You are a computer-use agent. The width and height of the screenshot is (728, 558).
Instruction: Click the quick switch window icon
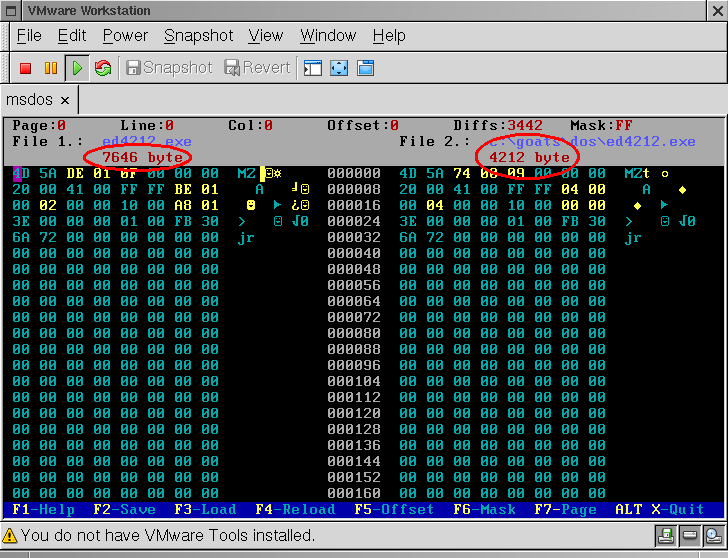pyautogui.click(x=365, y=68)
